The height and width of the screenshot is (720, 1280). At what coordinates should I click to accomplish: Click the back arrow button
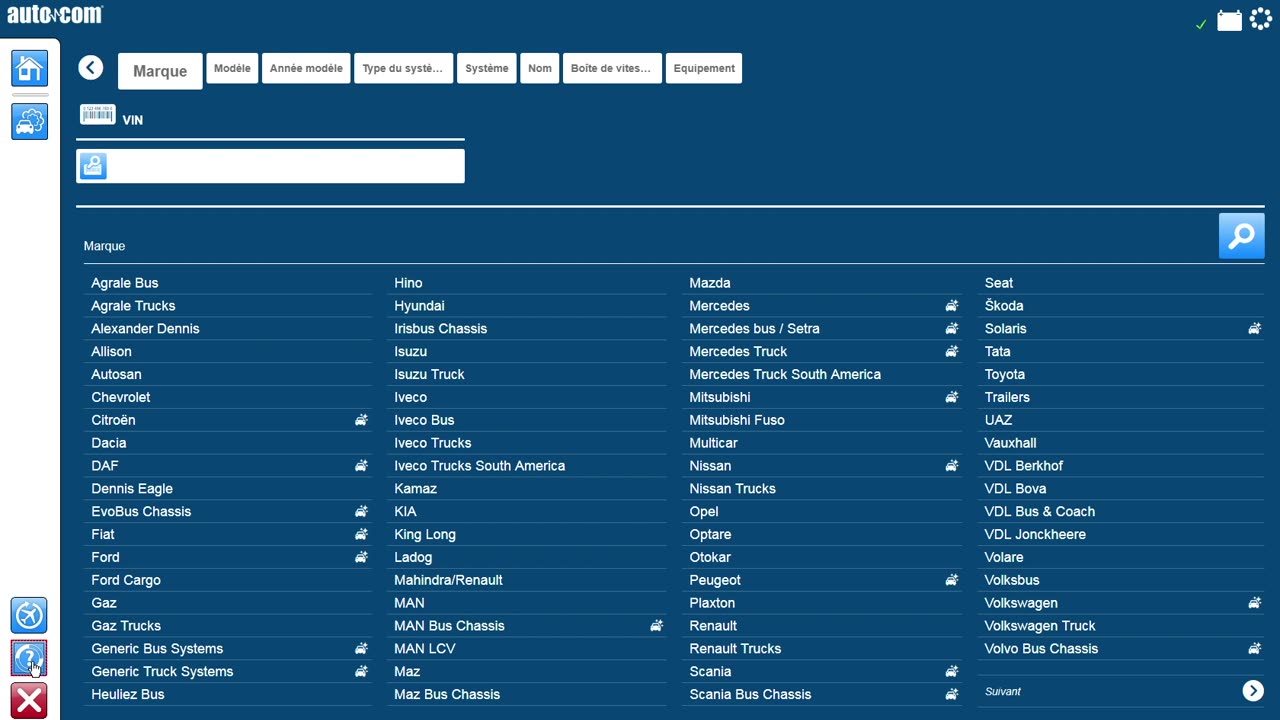click(91, 67)
